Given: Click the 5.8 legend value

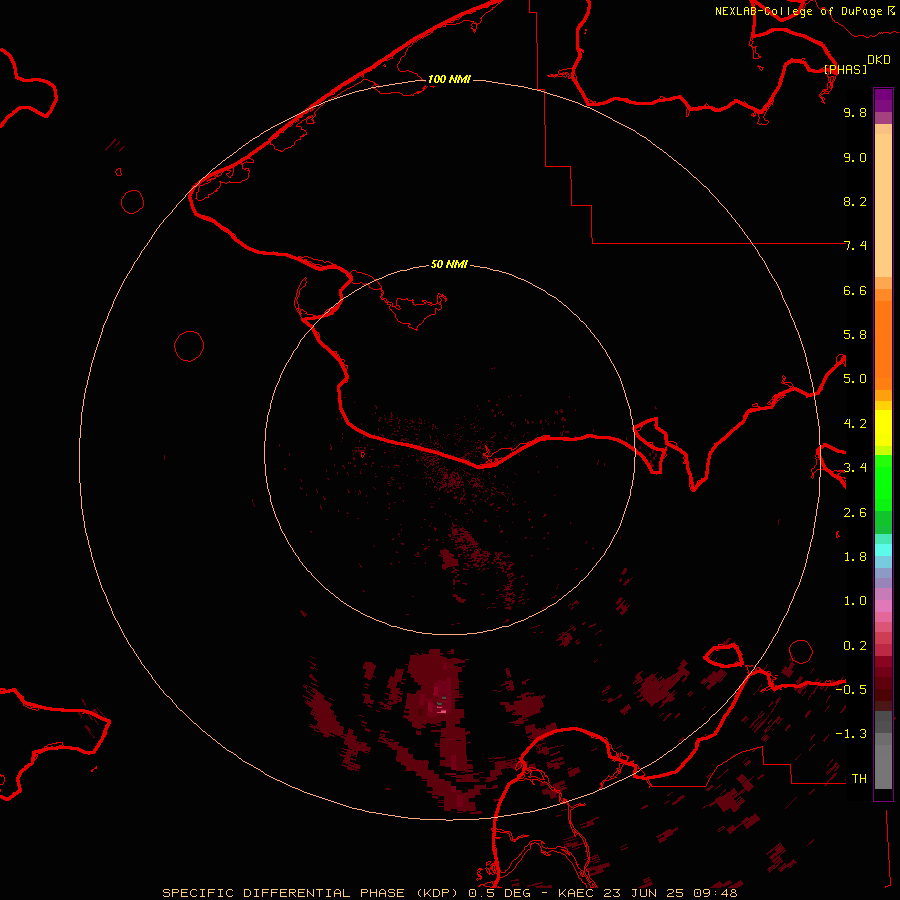Looking at the screenshot, I should (x=855, y=335).
